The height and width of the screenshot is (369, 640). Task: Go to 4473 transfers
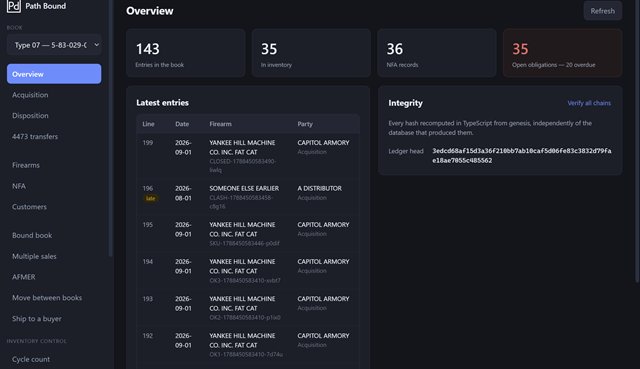pos(54,136)
